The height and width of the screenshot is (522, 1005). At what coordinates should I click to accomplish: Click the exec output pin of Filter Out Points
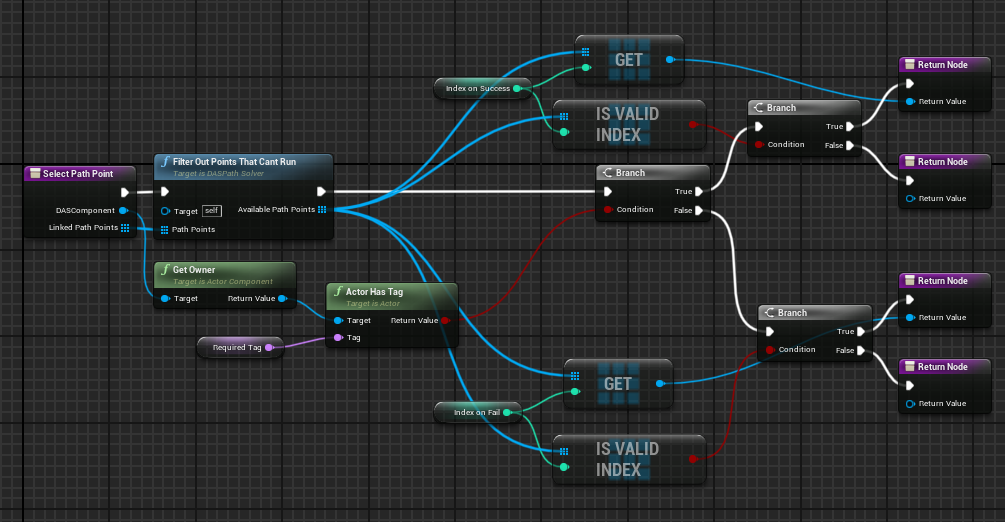point(322,192)
